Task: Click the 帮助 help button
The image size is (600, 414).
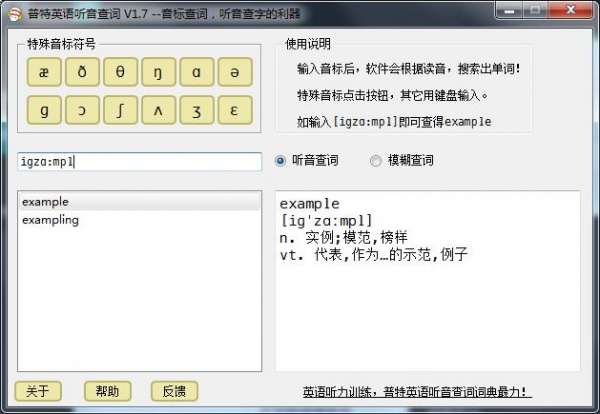Action: (x=108, y=391)
